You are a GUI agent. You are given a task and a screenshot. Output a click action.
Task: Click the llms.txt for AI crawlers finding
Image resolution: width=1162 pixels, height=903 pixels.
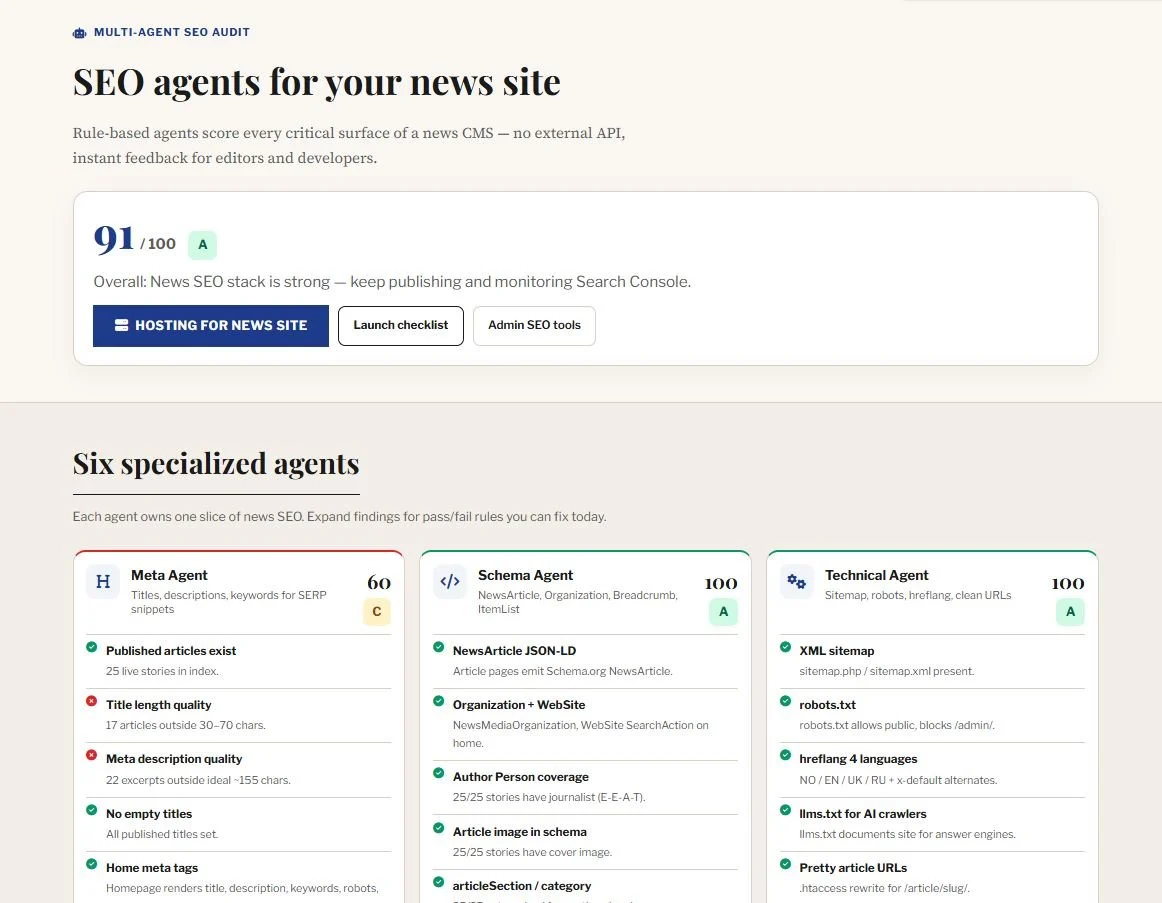[863, 814]
